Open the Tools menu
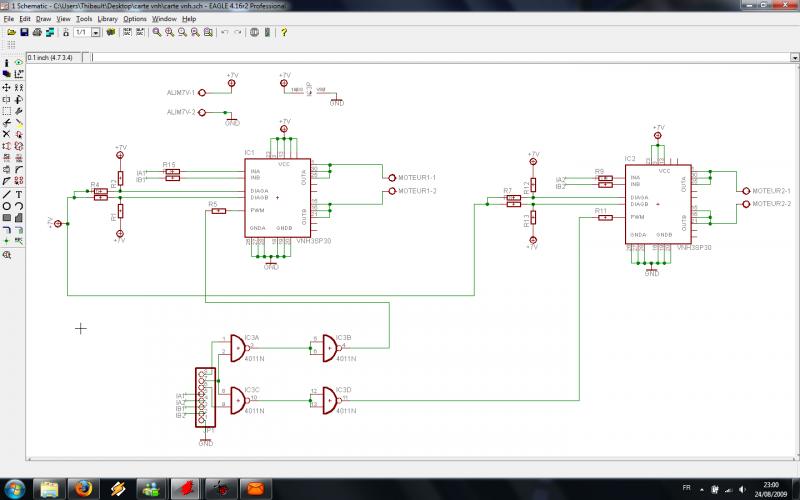800x500 pixels. tap(84, 19)
